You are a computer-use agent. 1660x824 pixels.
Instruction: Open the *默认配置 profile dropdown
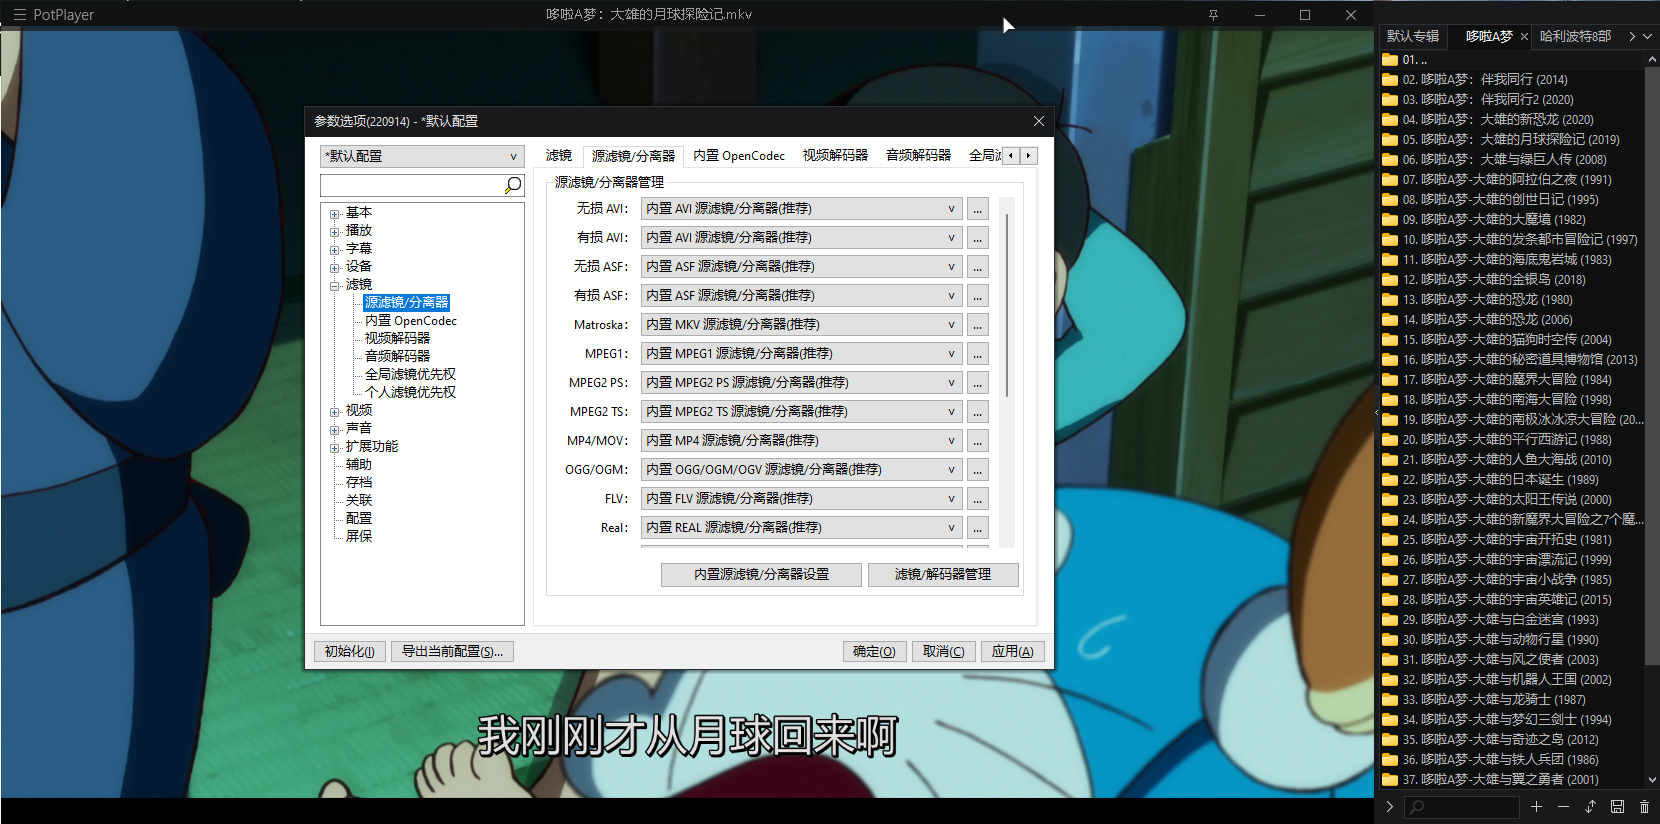[421, 156]
